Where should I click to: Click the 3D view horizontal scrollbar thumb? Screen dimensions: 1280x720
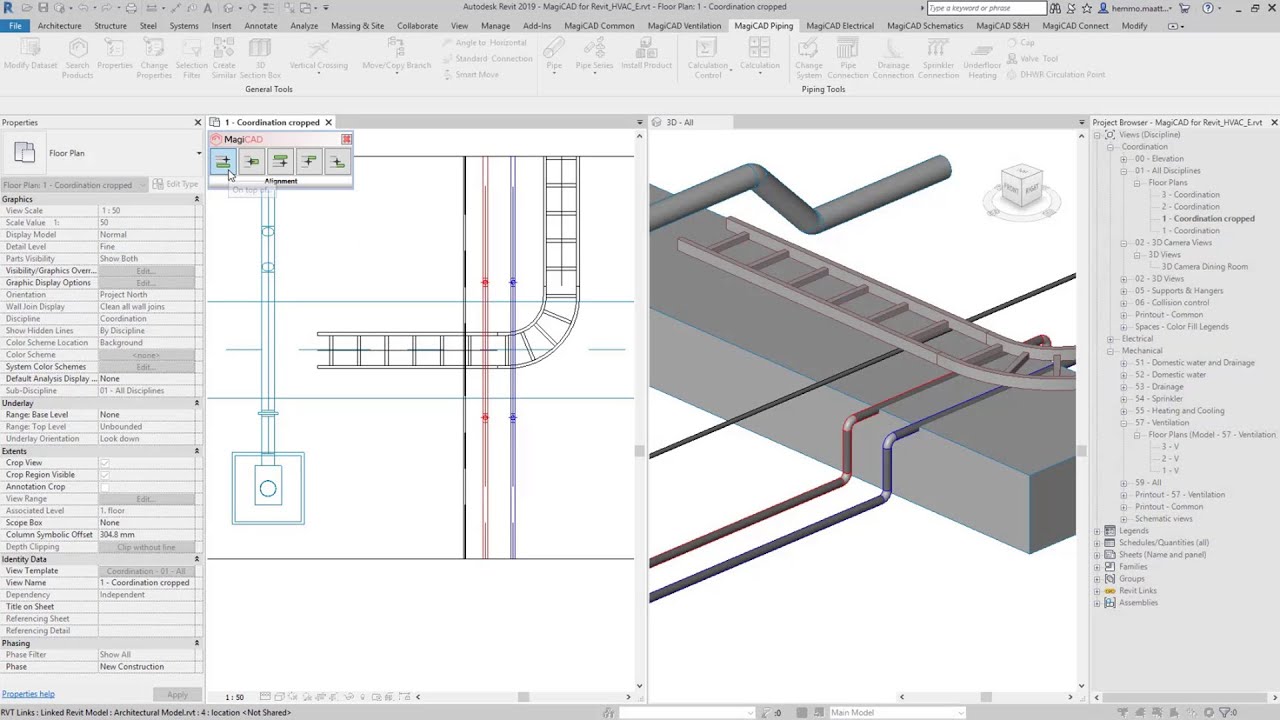pos(986,697)
